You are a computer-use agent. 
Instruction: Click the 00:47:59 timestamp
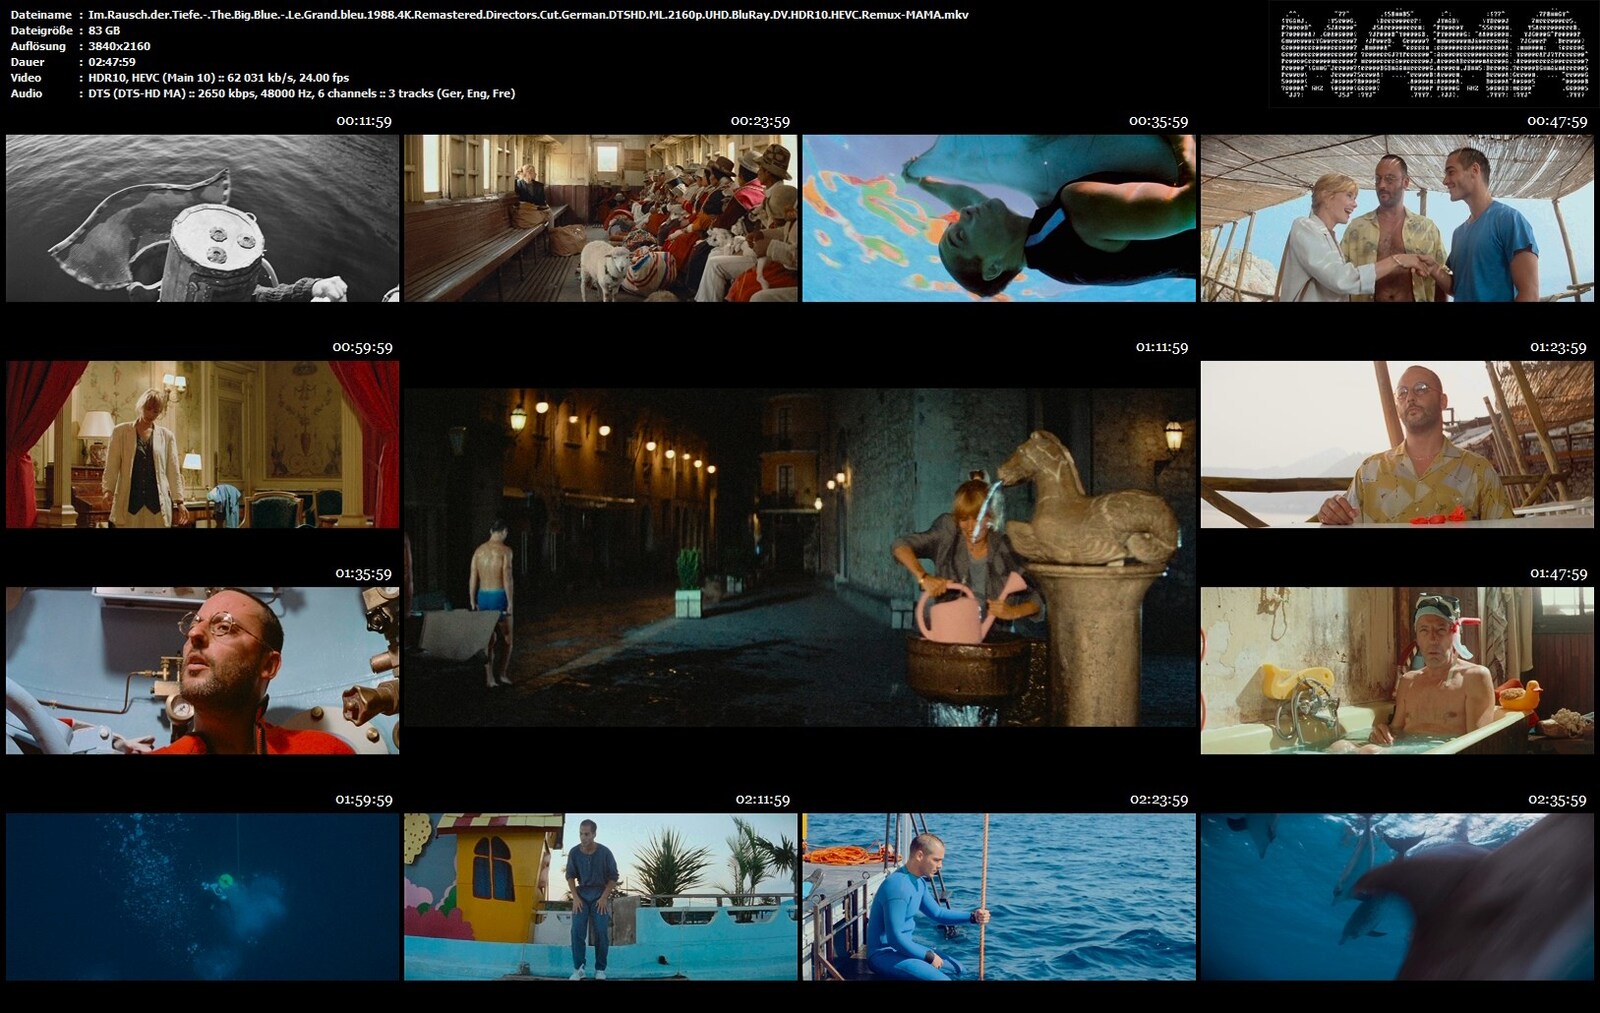tap(1557, 121)
